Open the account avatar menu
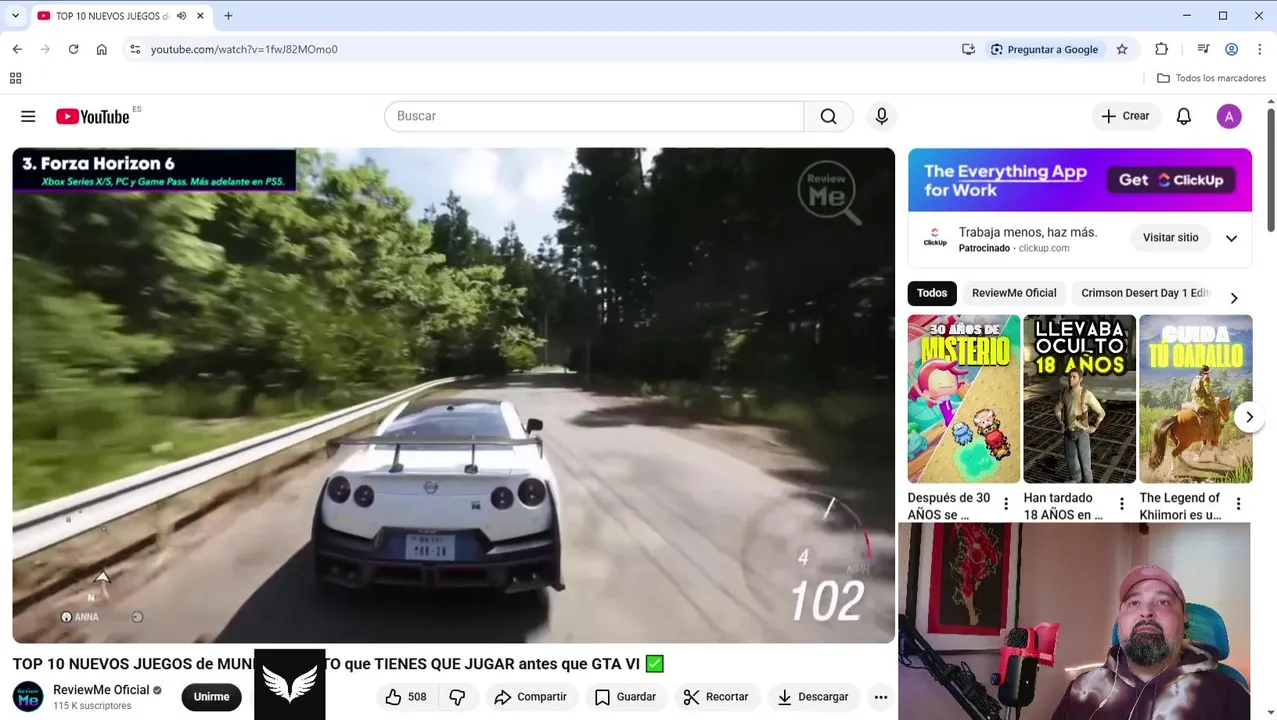Image resolution: width=1277 pixels, height=720 pixels. point(1229,116)
